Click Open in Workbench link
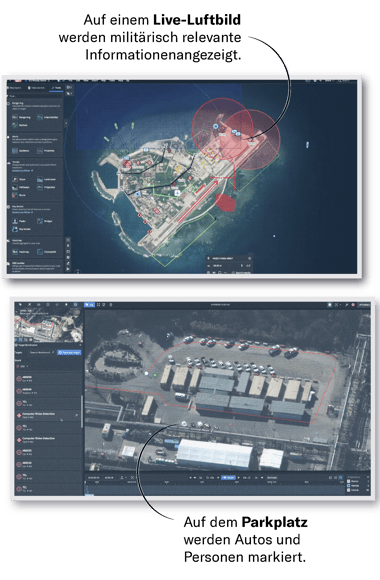 [42, 353]
